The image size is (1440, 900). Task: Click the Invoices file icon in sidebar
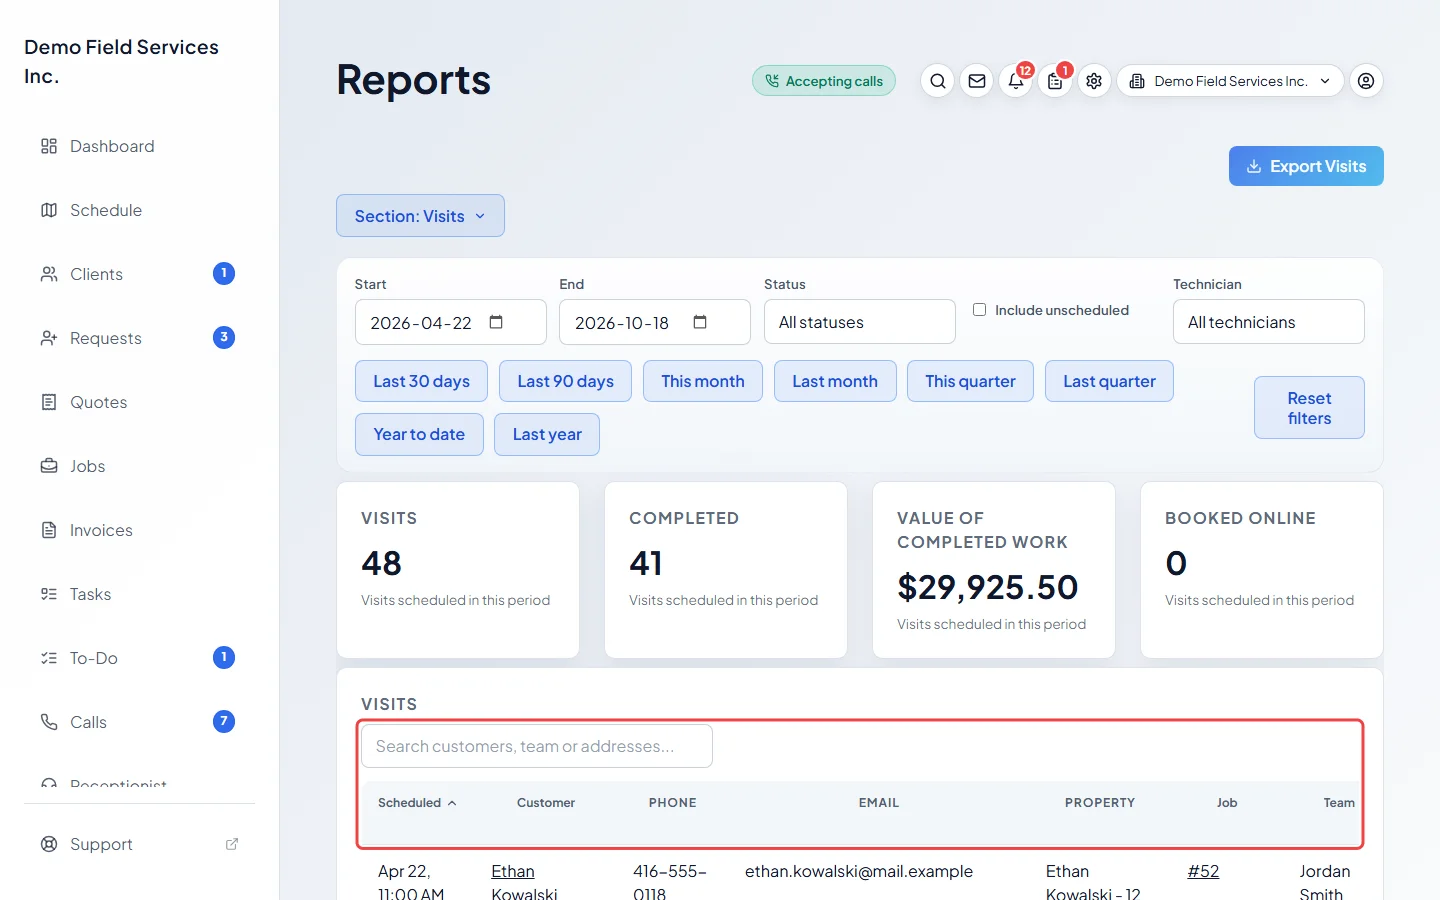[x=49, y=530]
